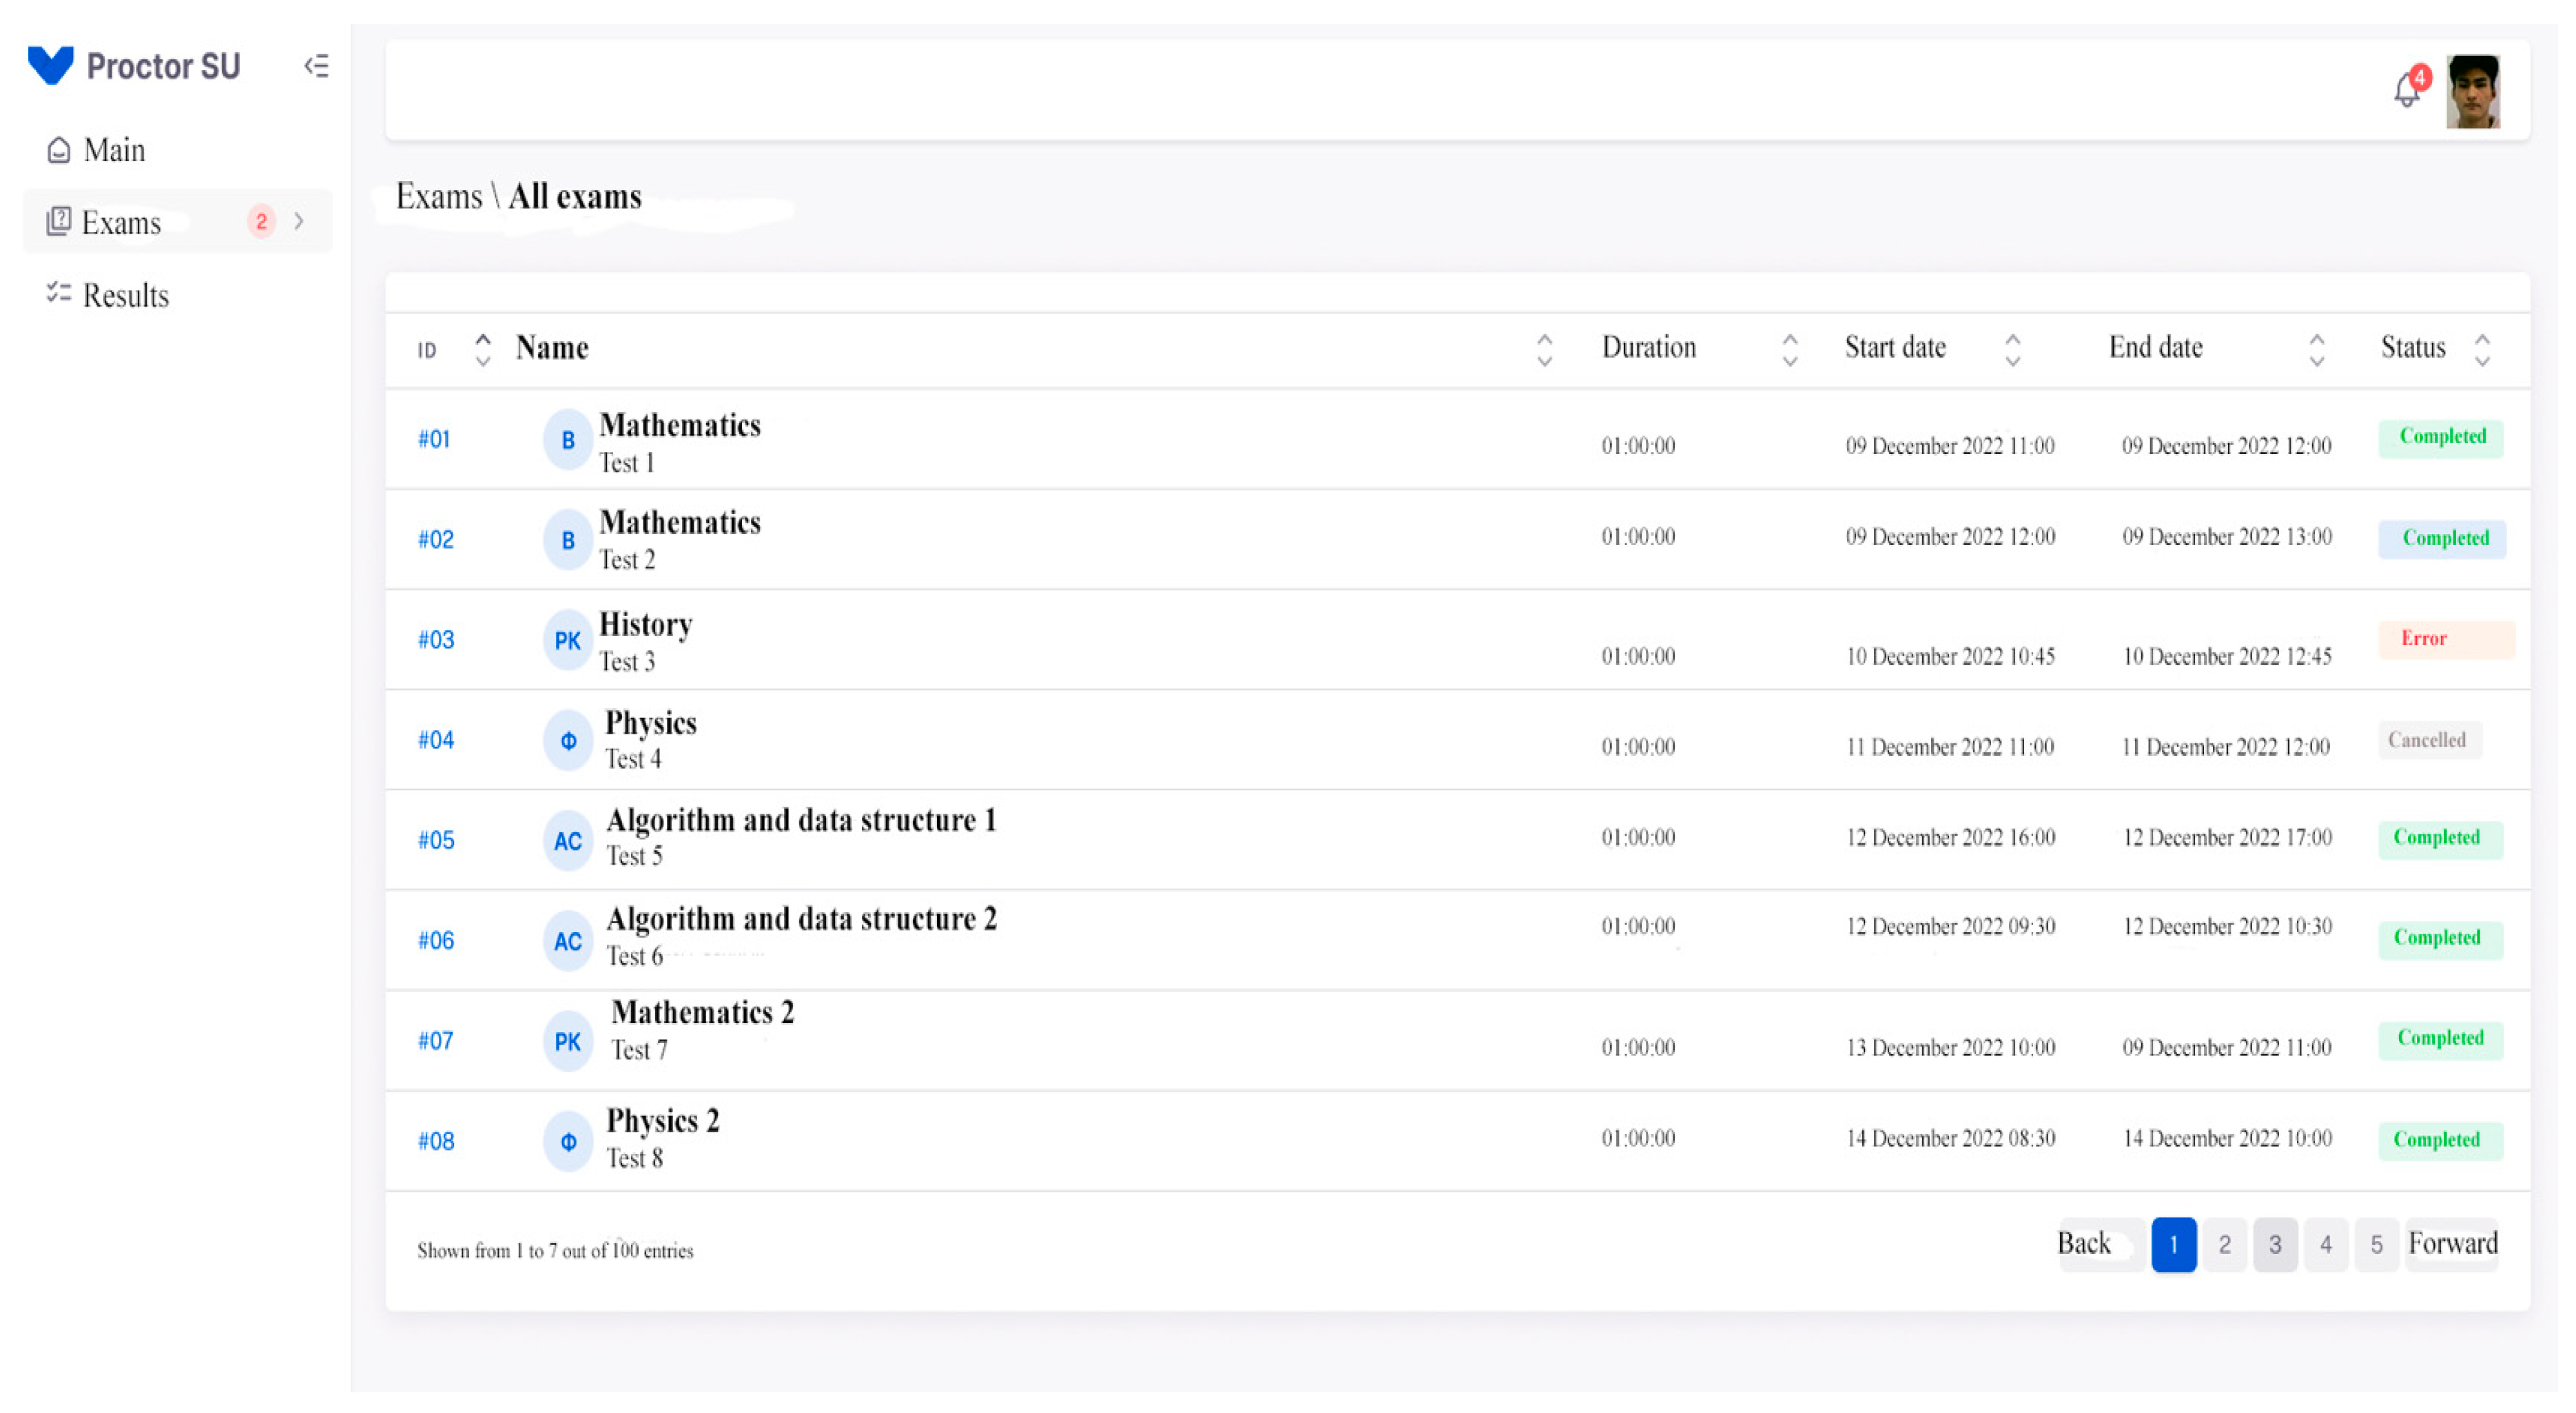The height and width of the screenshot is (1413, 2576).
Task: Open the Exams menu item
Action: (x=121, y=222)
